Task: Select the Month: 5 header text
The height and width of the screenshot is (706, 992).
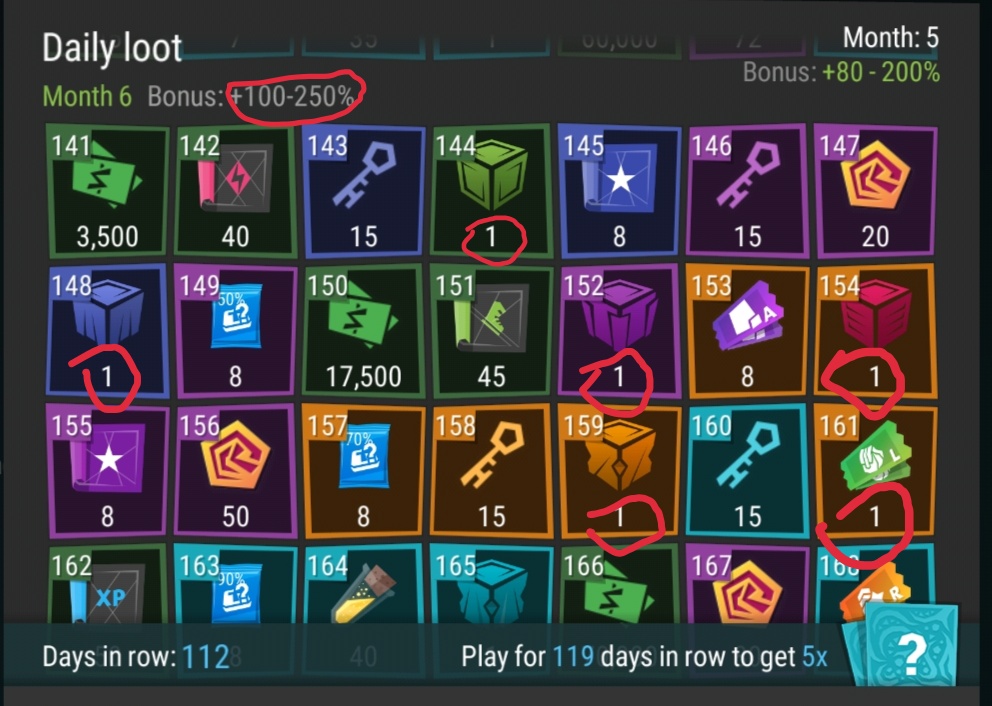Action: click(891, 38)
